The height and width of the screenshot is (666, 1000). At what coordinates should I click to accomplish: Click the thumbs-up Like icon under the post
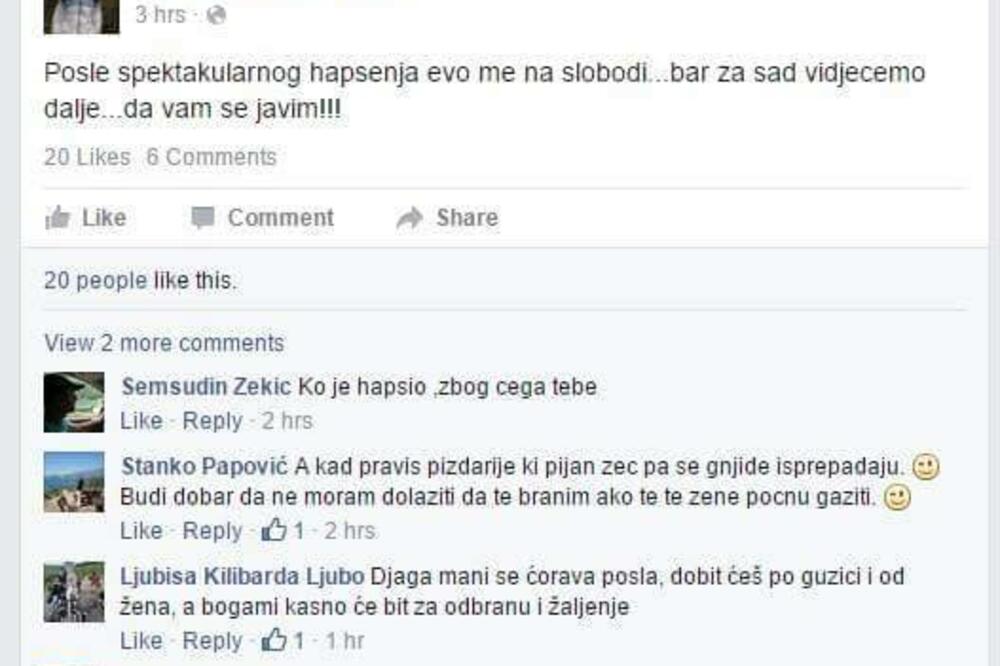click(58, 218)
